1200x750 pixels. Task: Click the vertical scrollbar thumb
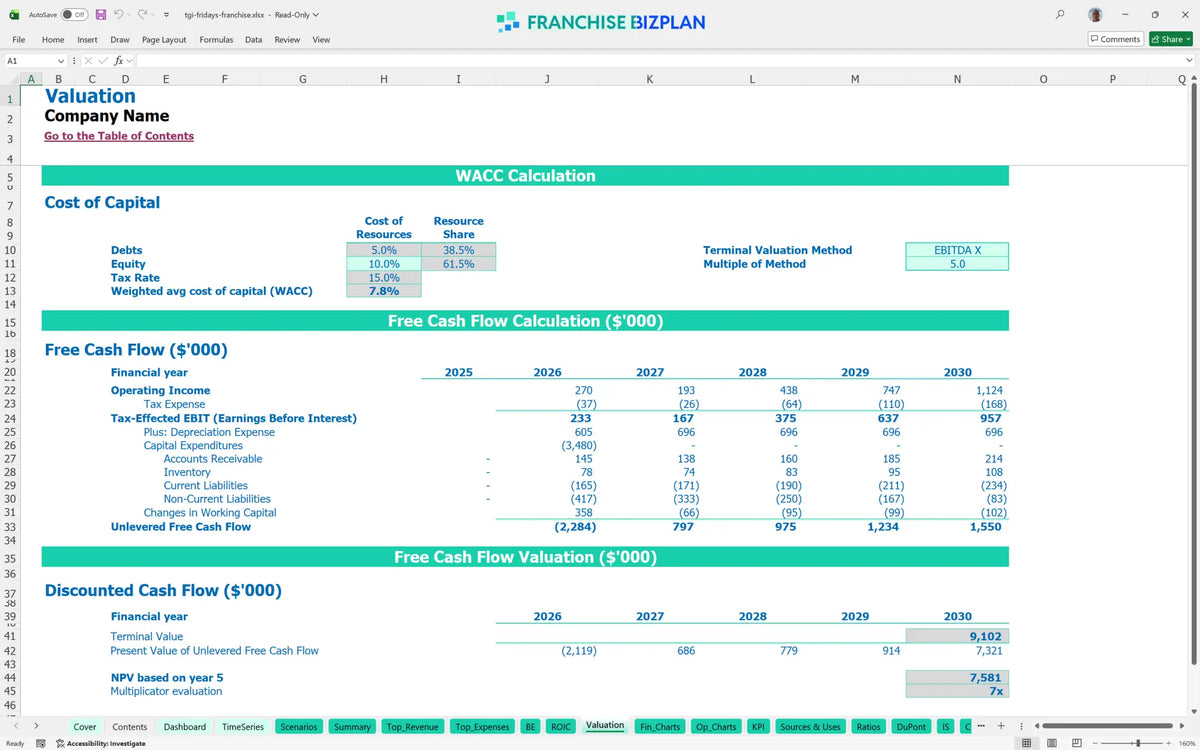pyautogui.click(x=1192, y=374)
